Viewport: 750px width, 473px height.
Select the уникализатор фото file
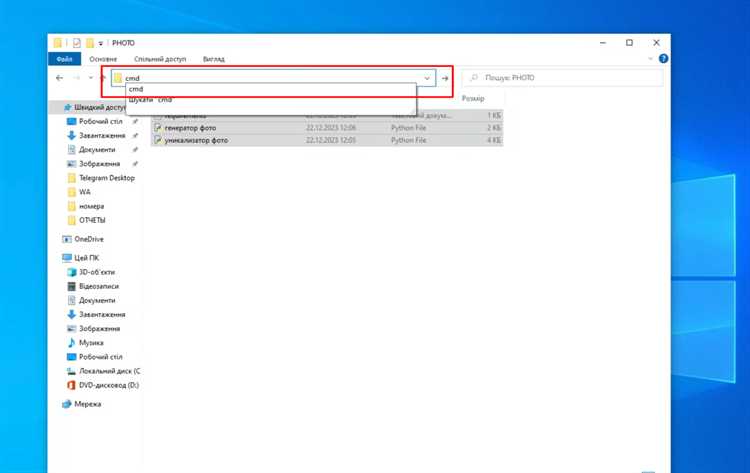click(196, 141)
